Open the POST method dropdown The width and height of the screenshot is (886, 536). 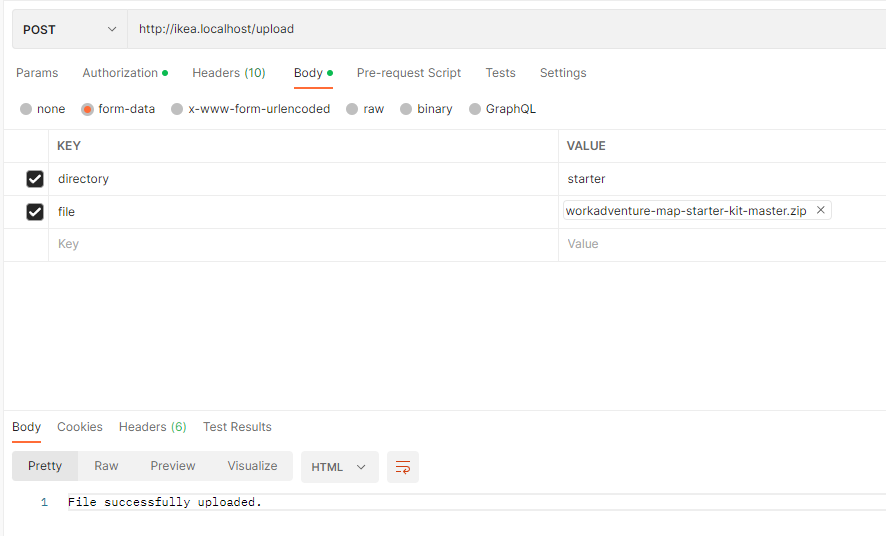(x=70, y=29)
